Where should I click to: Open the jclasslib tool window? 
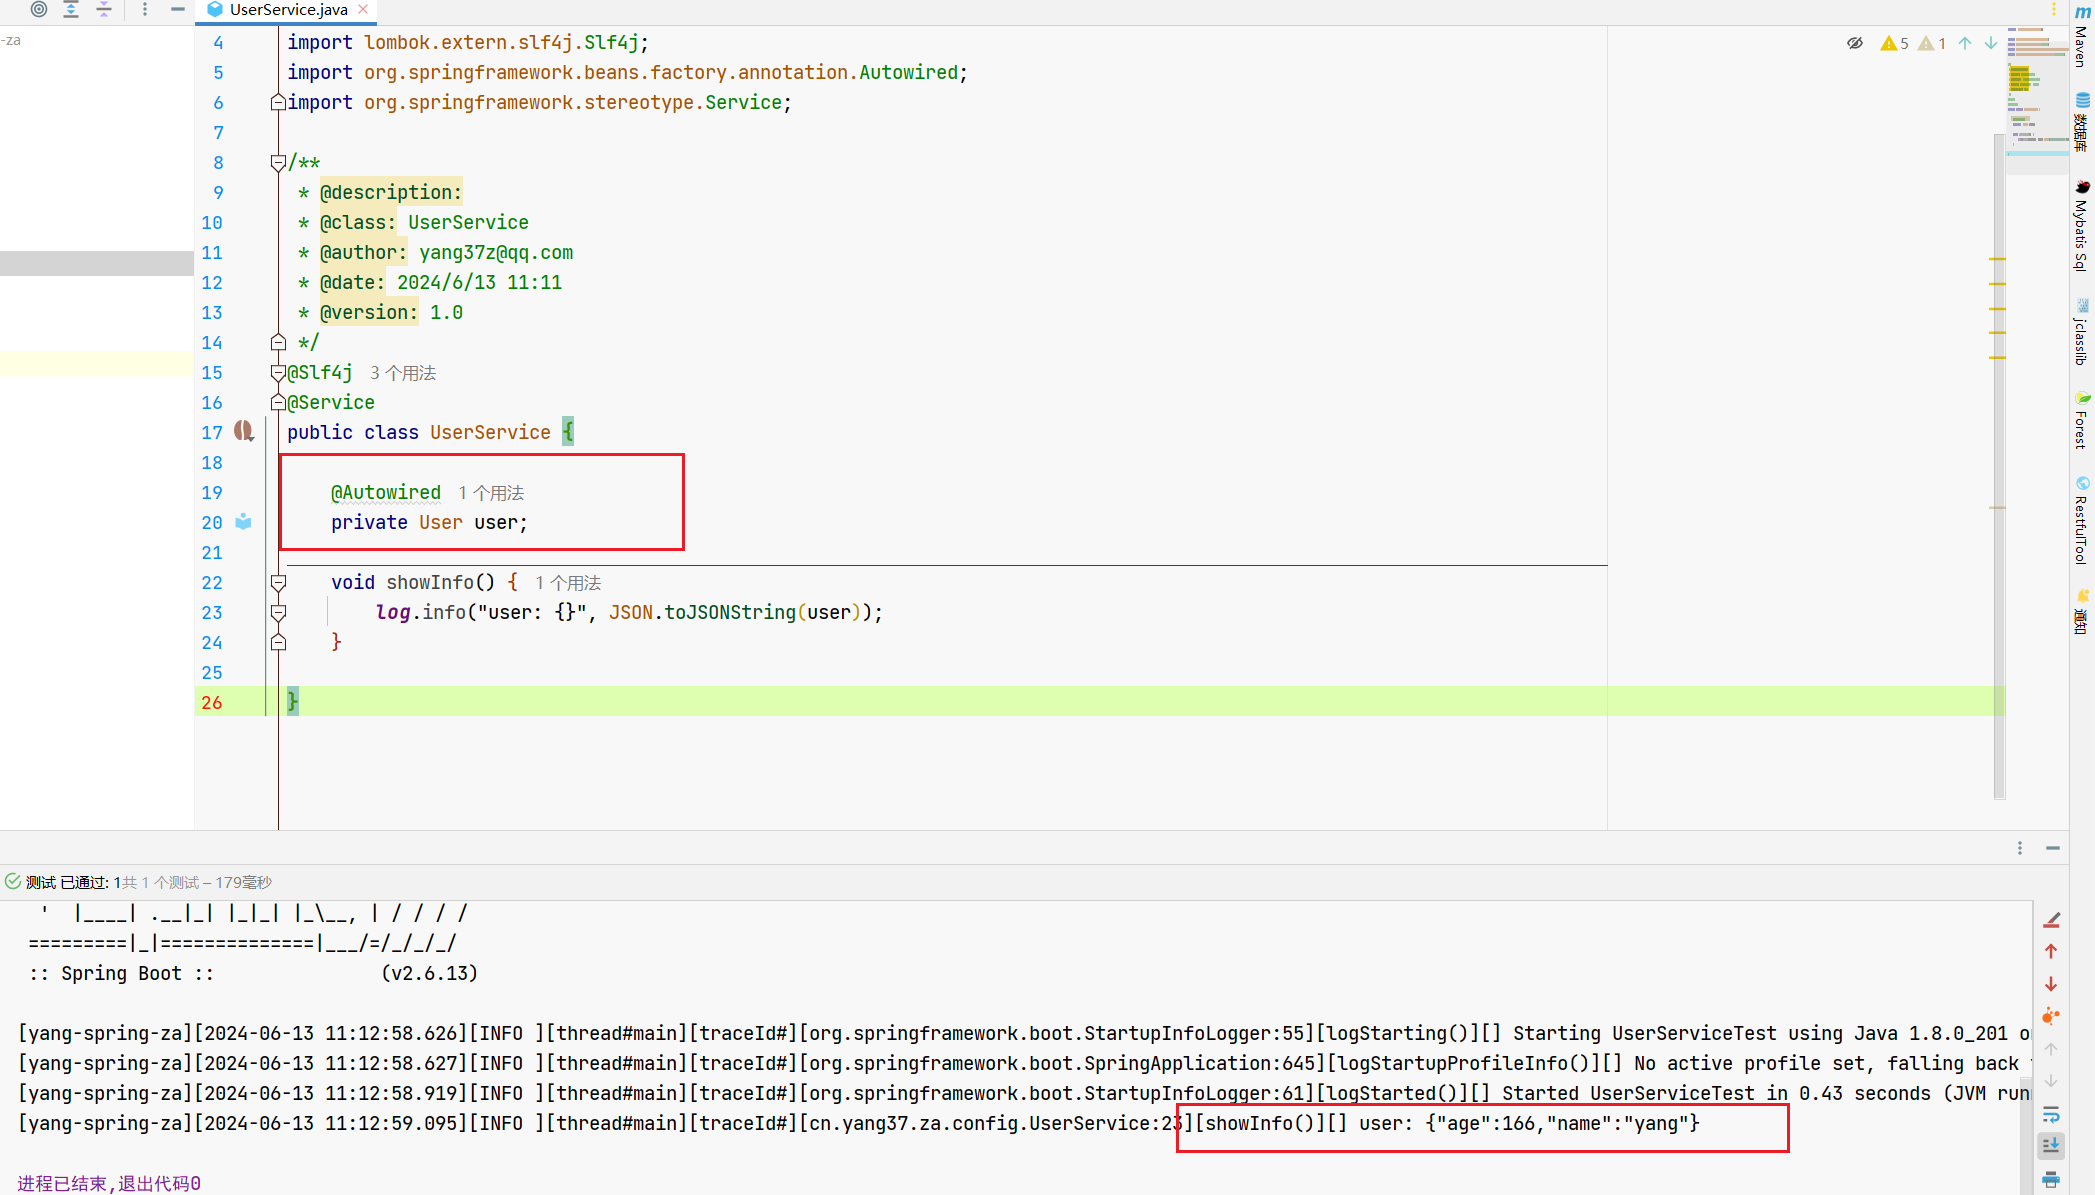[x=2082, y=332]
